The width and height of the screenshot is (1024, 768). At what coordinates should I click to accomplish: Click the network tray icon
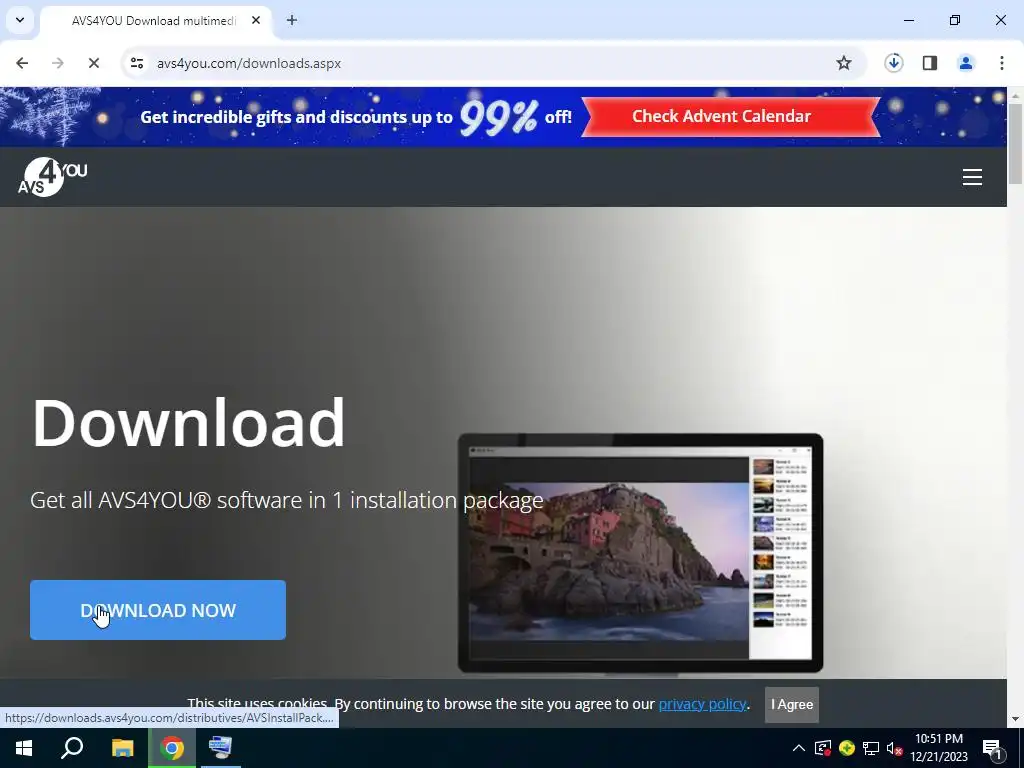(x=871, y=748)
